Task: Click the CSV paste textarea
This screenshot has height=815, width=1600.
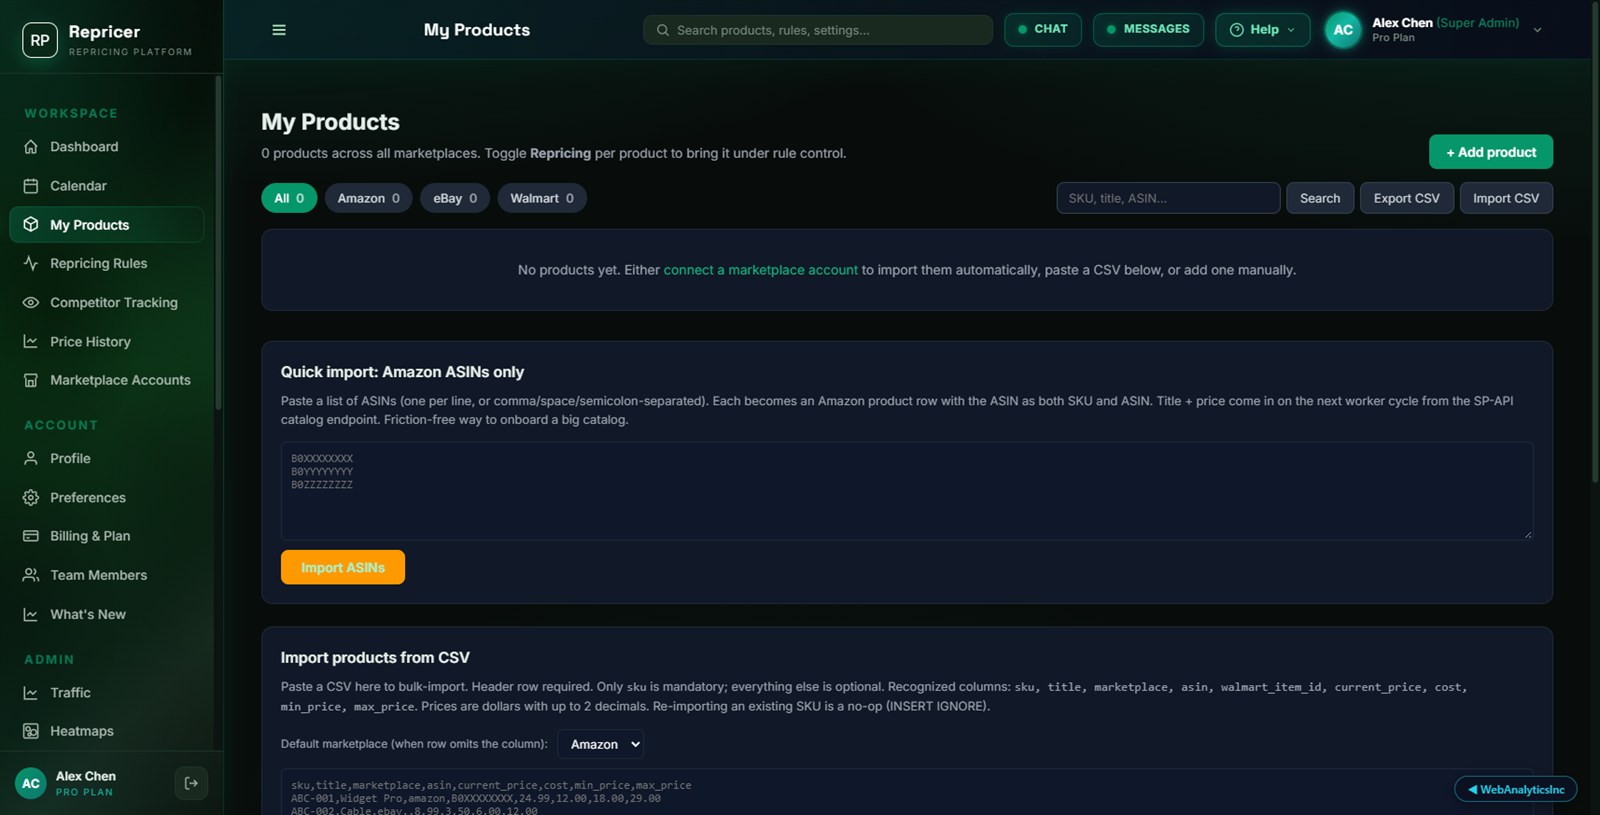Action: coord(906,792)
